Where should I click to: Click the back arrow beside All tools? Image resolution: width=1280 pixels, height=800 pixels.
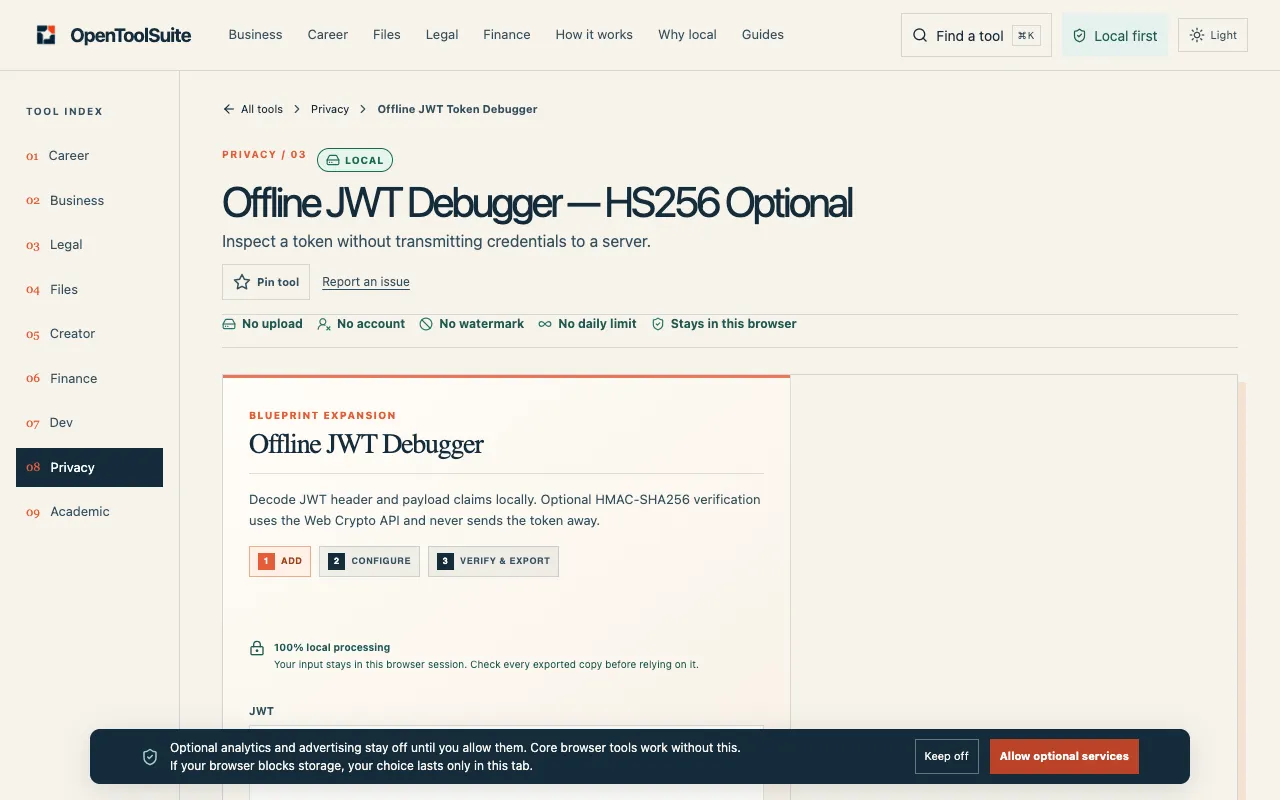(x=229, y=109)
